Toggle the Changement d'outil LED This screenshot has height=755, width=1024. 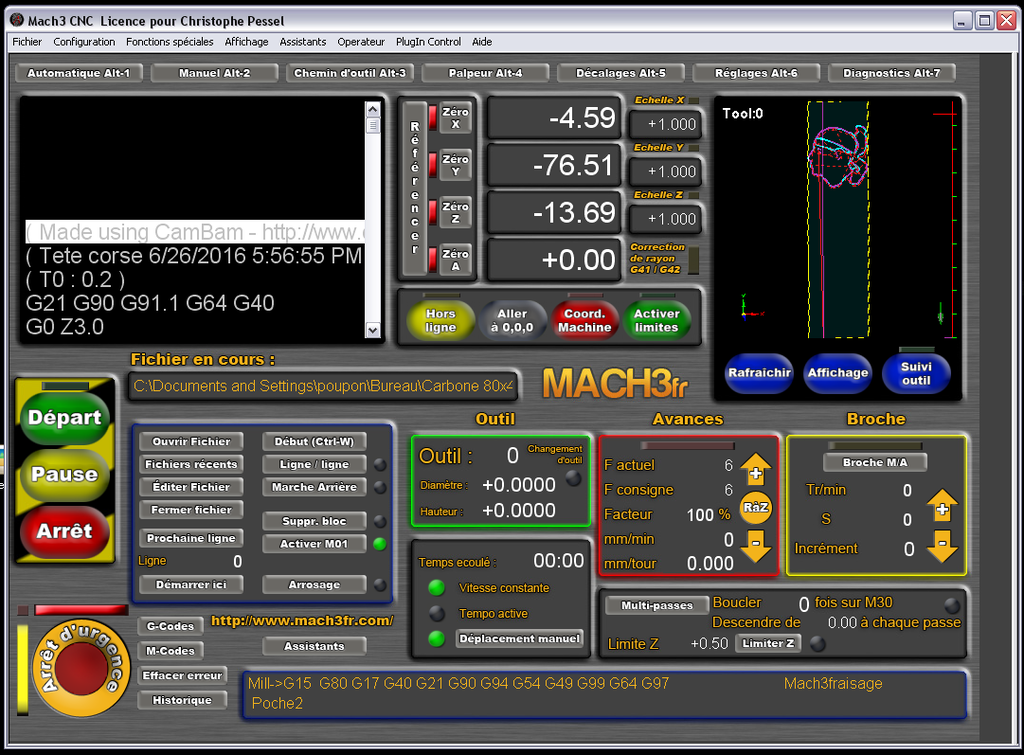(x=573, y=479)
